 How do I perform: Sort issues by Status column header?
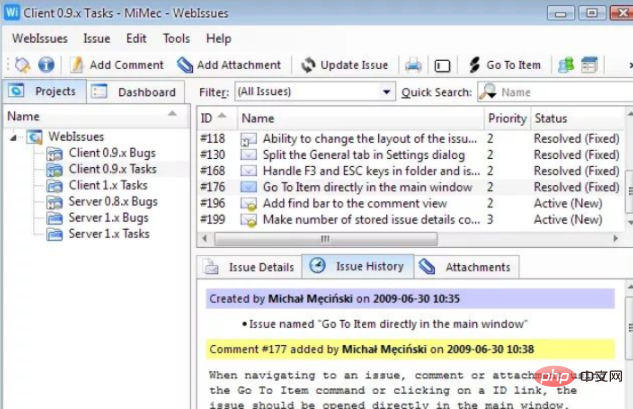point(577,118)
